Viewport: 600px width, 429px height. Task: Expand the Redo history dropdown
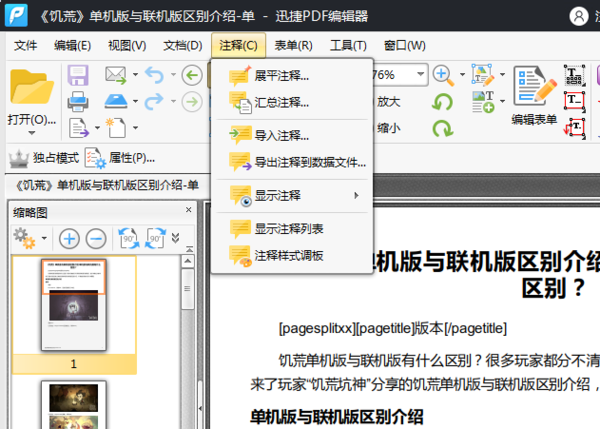click(x=173, y=101)
